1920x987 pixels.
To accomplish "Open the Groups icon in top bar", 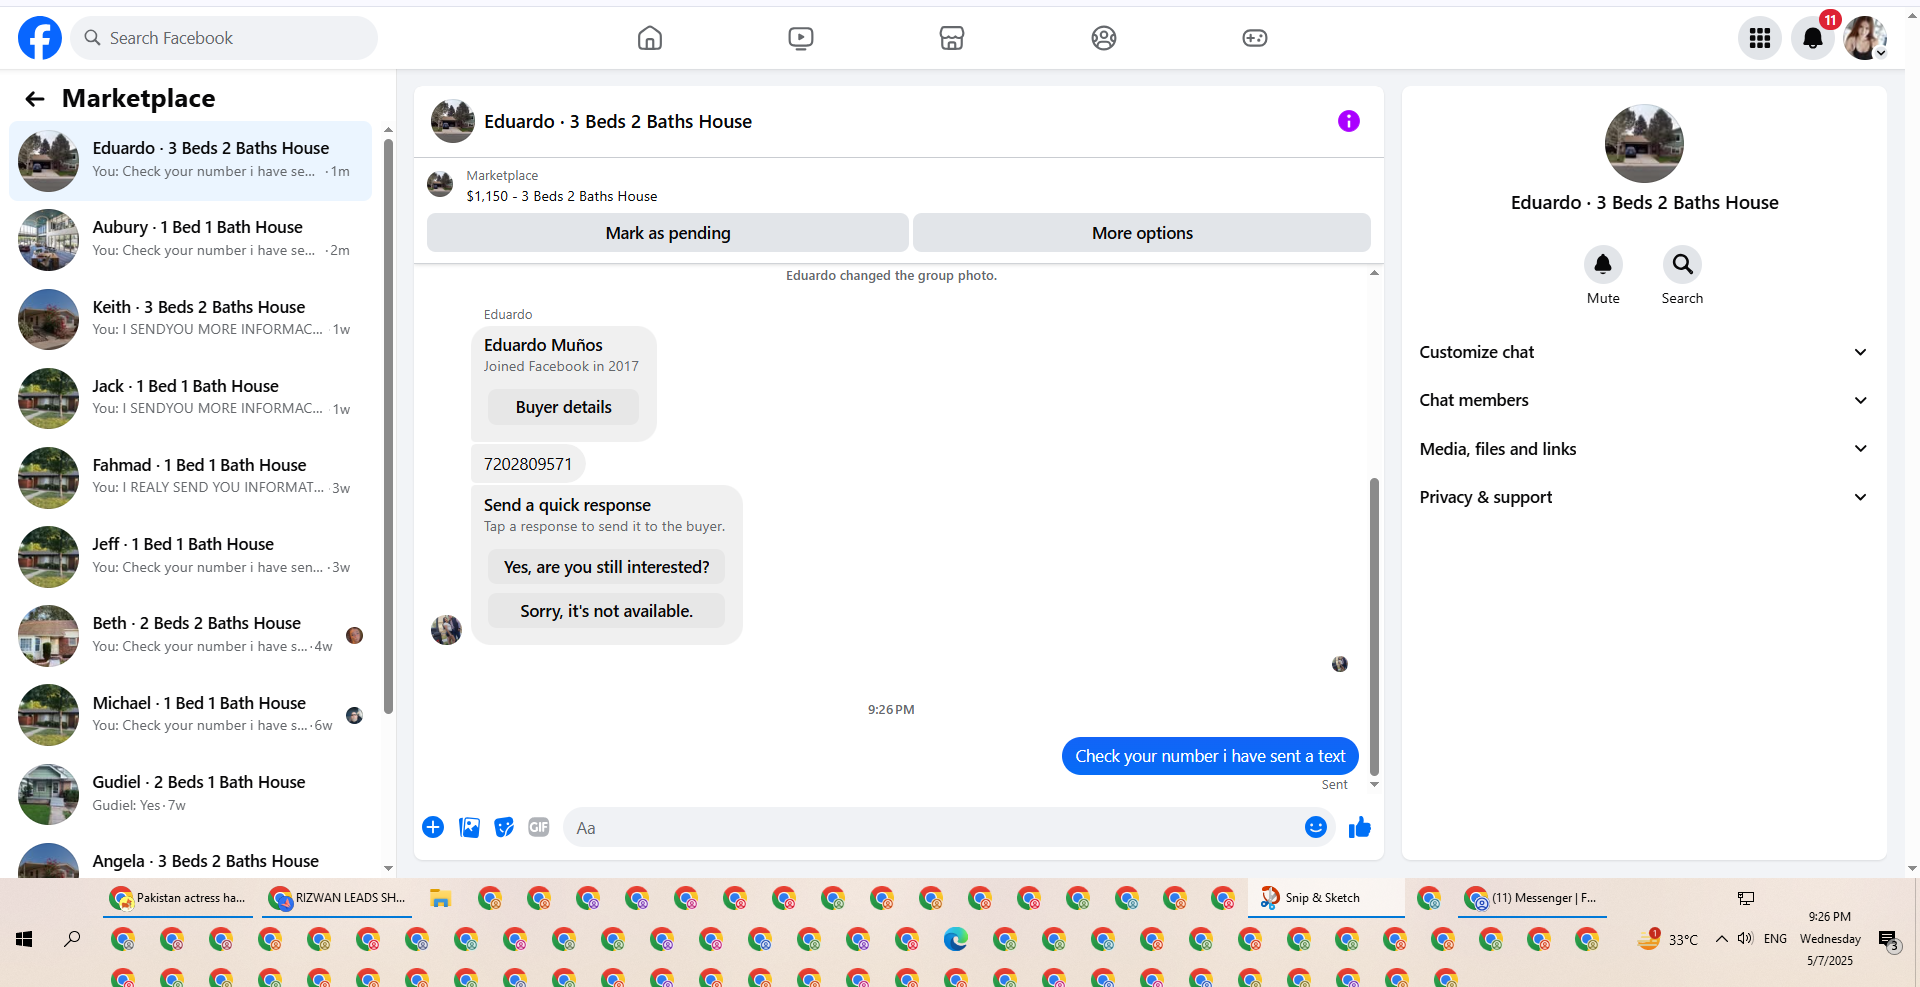I will tap(1104, 38).
